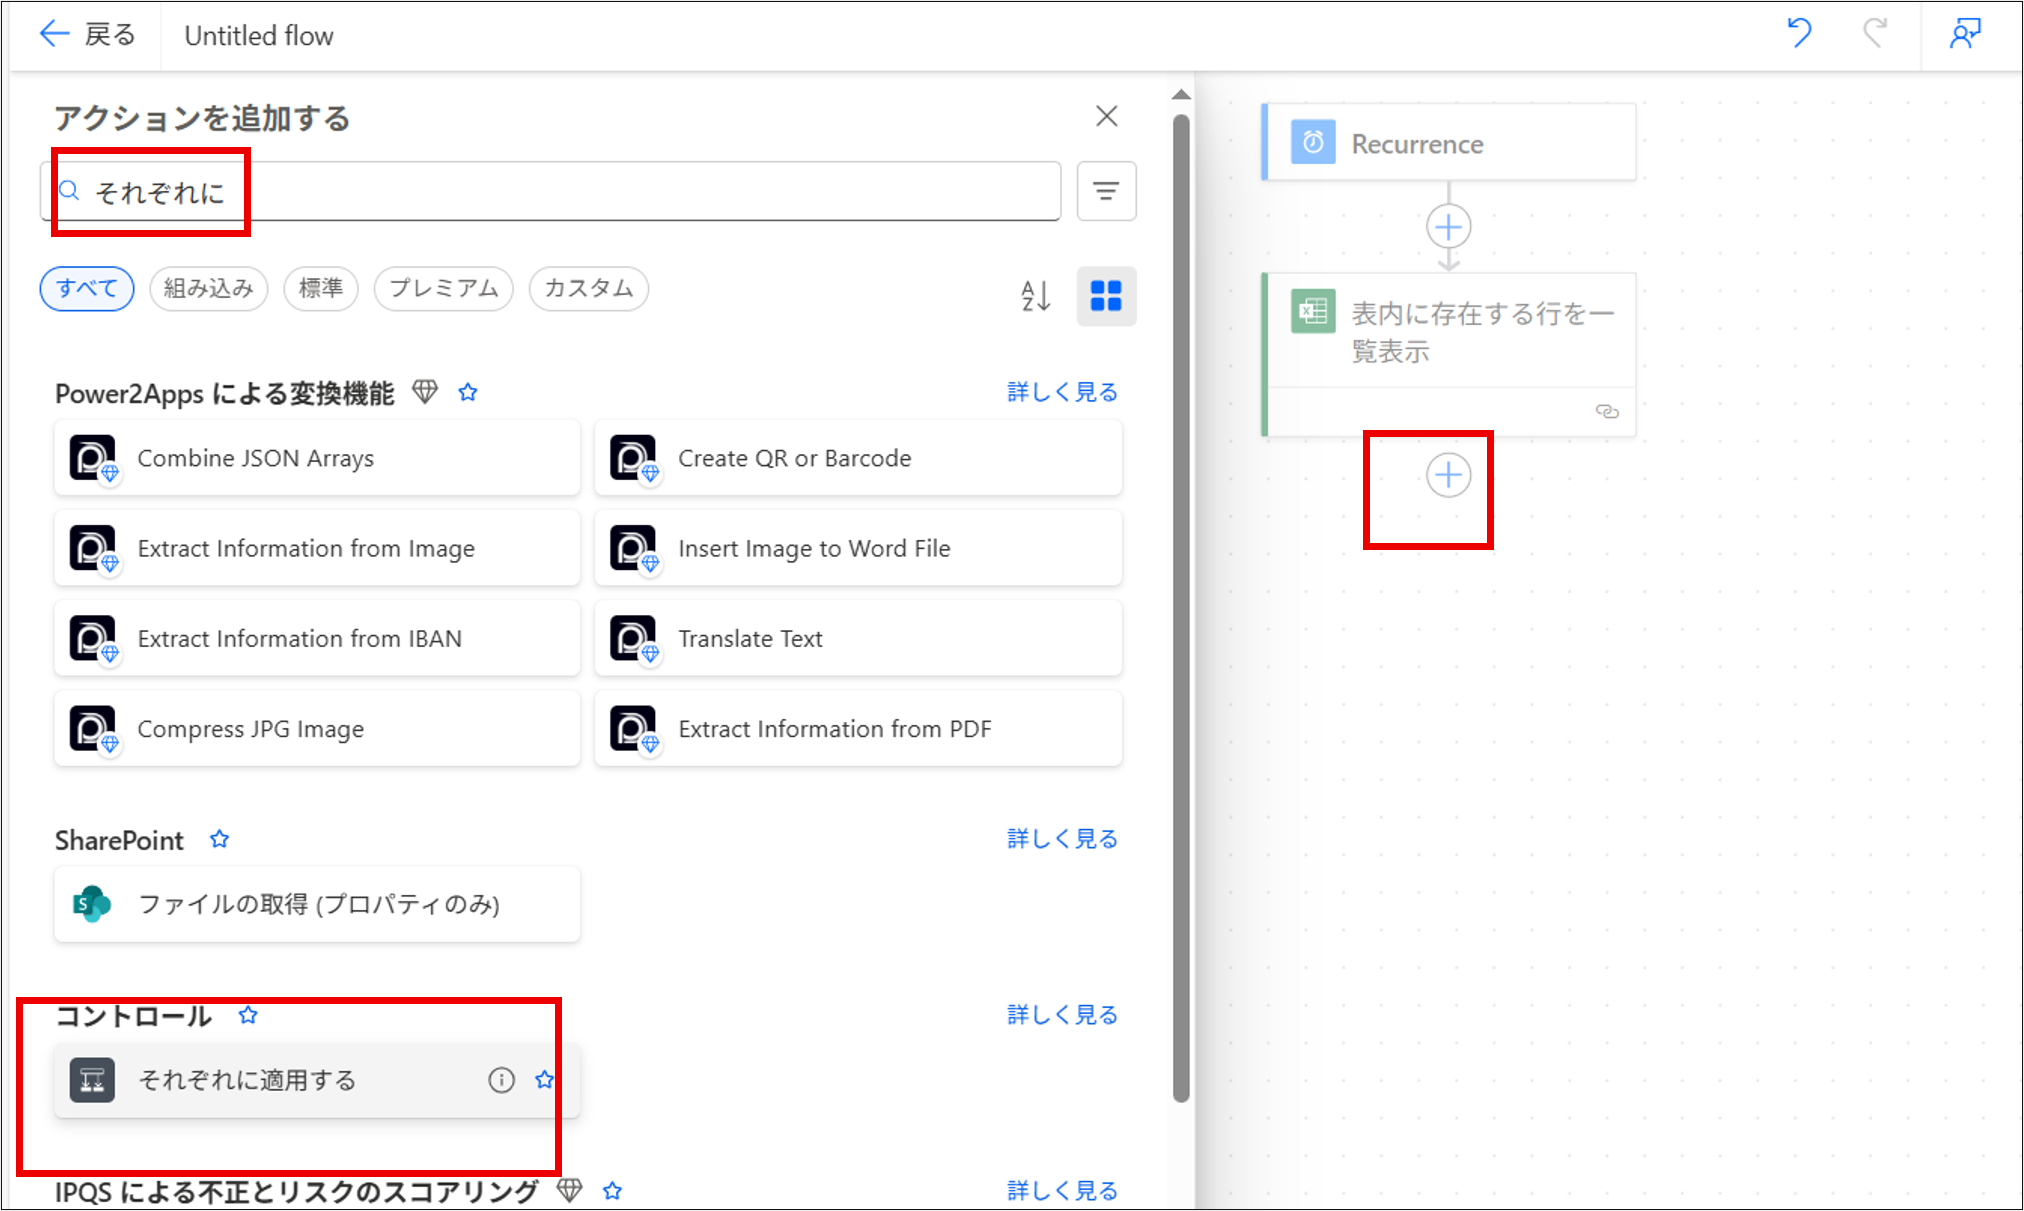Viewport: 2024px width, 1211px height.
Task: Click the action search input field
Action: point(560,191)
